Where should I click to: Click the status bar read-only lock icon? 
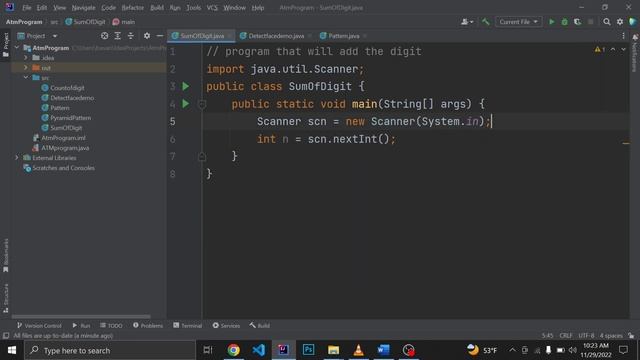point(631,336)
